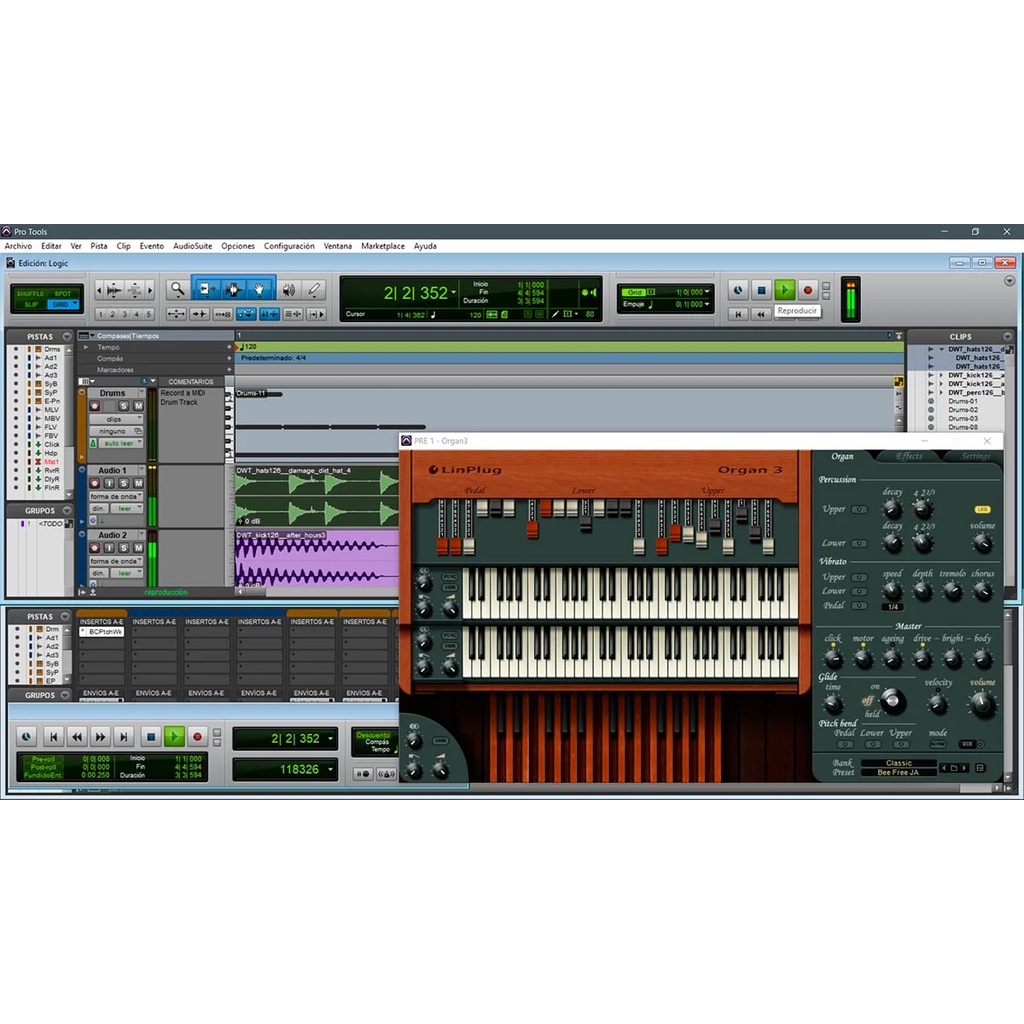
Task: Enable SPOT edit mode
Action: [x=63, y=293]
